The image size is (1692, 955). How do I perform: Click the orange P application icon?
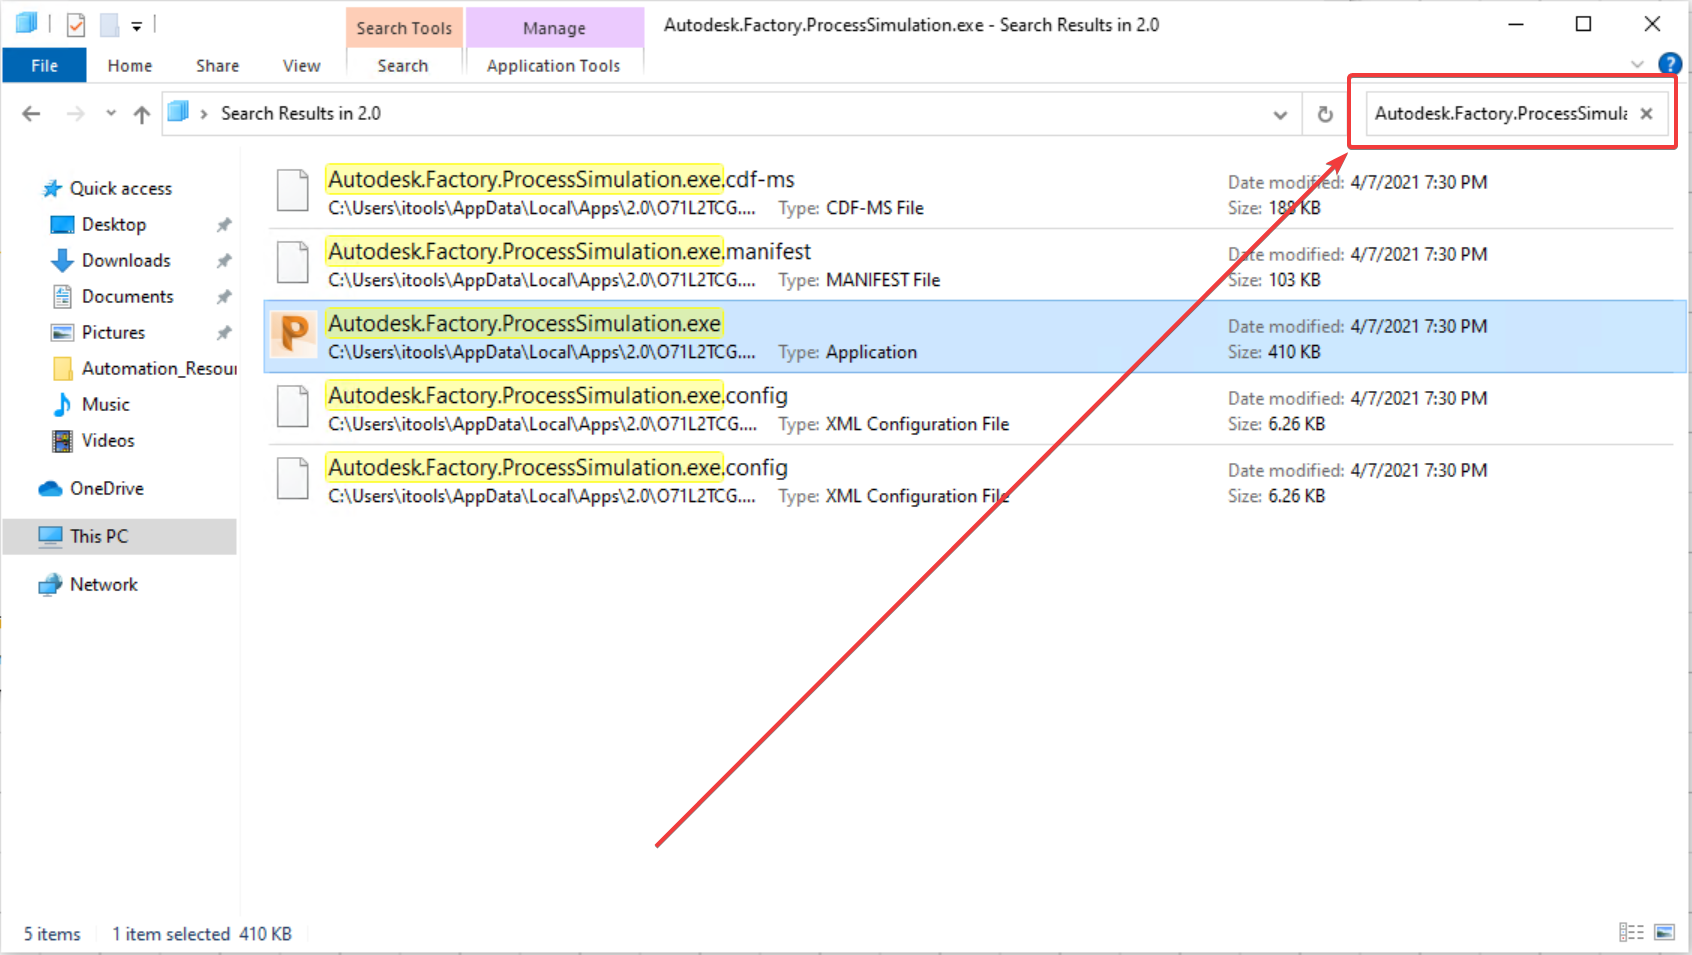click(x=293, y=335)
